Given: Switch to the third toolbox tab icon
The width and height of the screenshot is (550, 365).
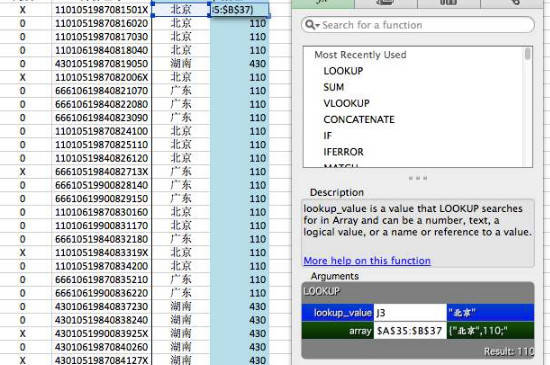Looking at the screenshot, I should [x=449, y=3].
